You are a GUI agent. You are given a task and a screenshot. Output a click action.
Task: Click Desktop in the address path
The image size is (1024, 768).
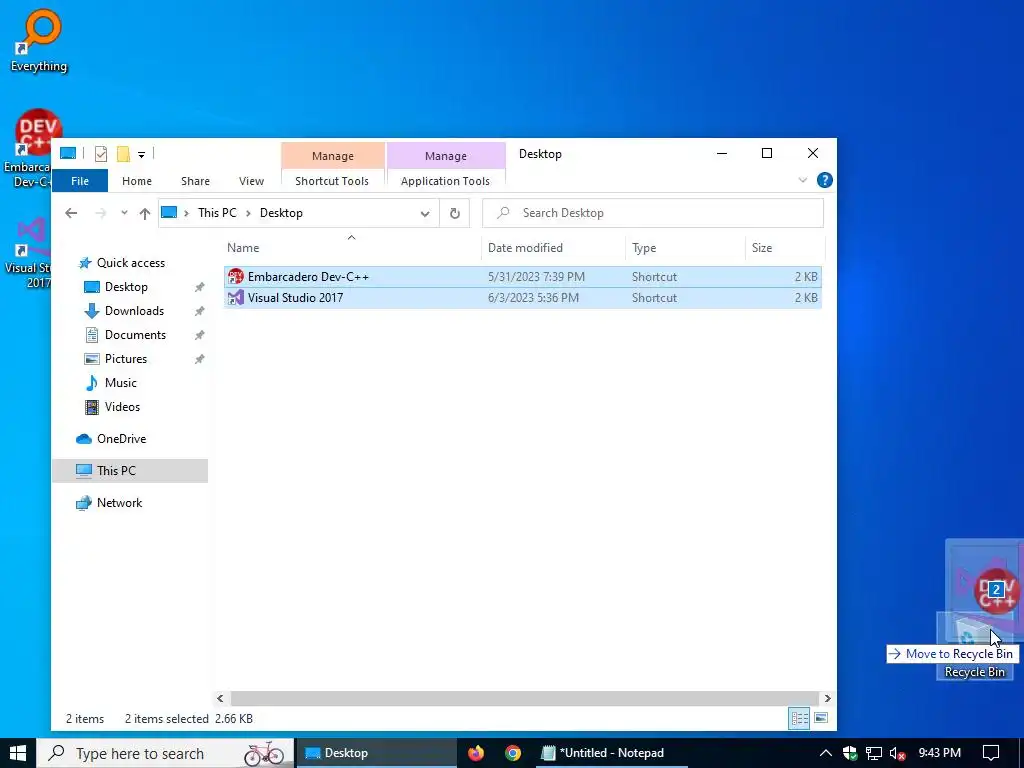pos(281,213)
